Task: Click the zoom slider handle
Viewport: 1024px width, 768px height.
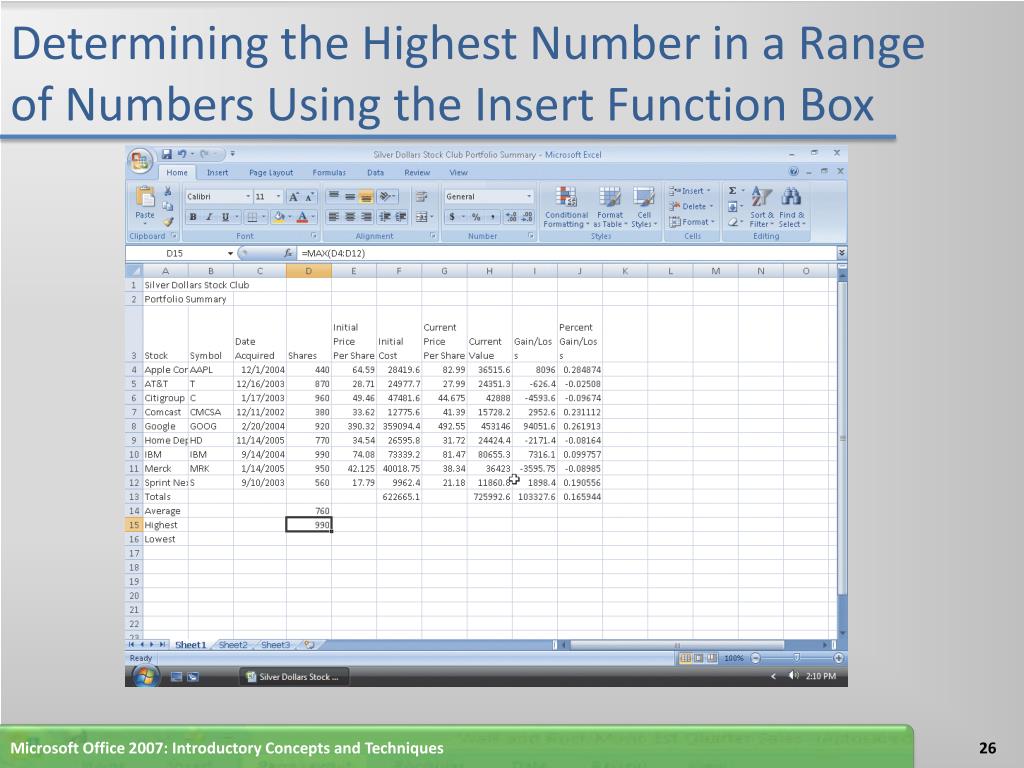Action: (x=797, y=658)
